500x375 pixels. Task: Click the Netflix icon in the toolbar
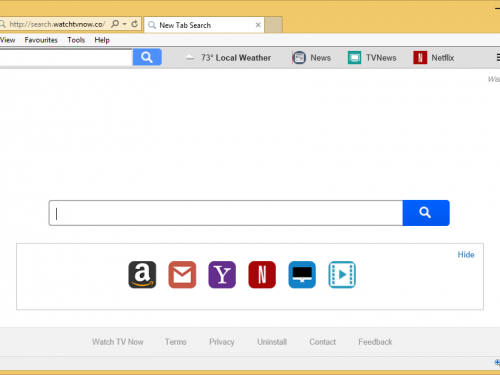[420, 58]
